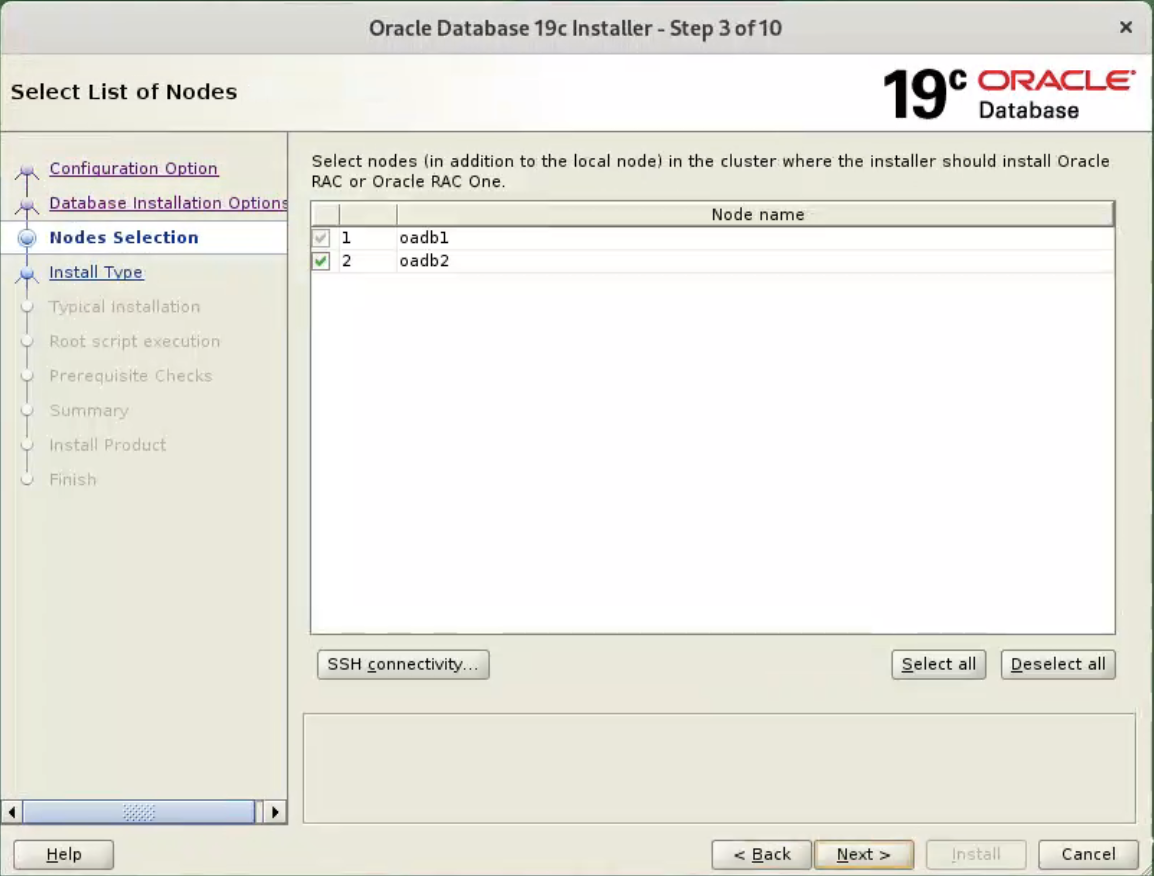The width and height of the screenshot is (1154, 876).
Task: Click Select all nodes button
Action: pyautogui.click(x=938, y=664)
